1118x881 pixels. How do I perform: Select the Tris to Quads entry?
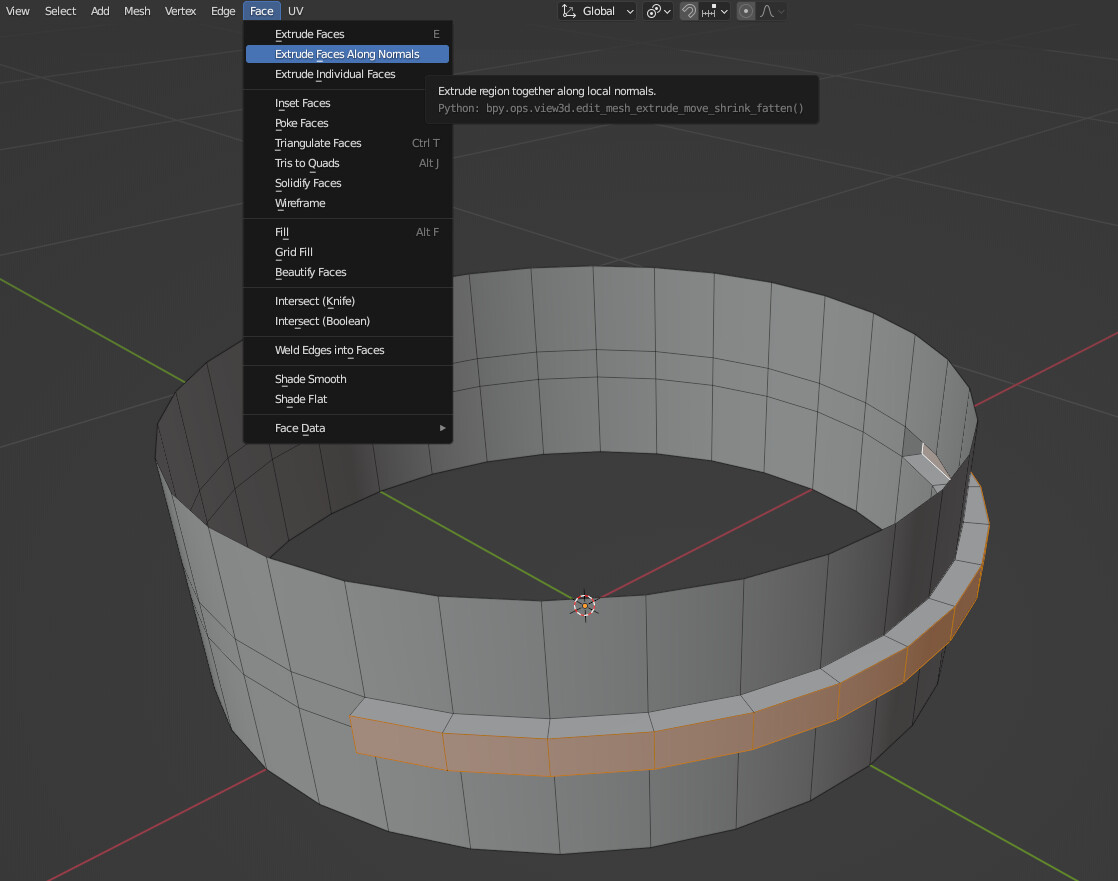click(x=307, y=163)
